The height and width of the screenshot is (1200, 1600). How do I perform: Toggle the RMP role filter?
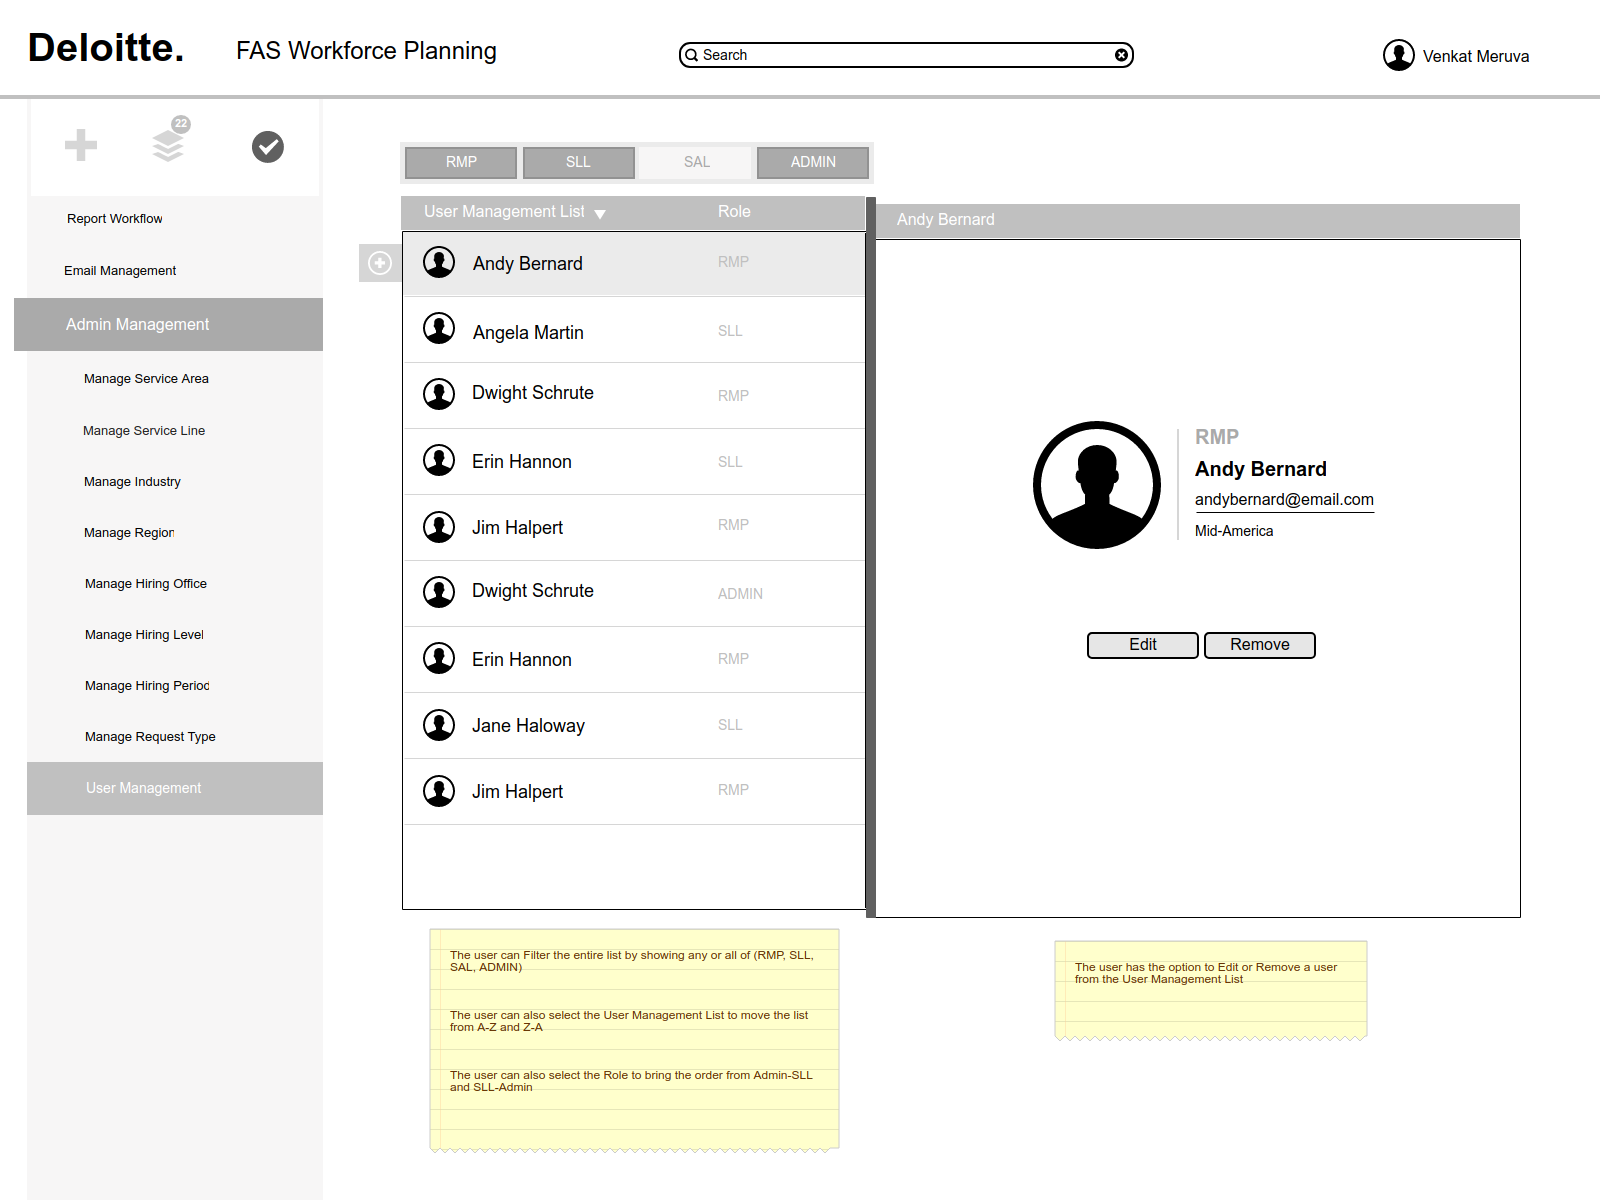[x=461, y=162]
